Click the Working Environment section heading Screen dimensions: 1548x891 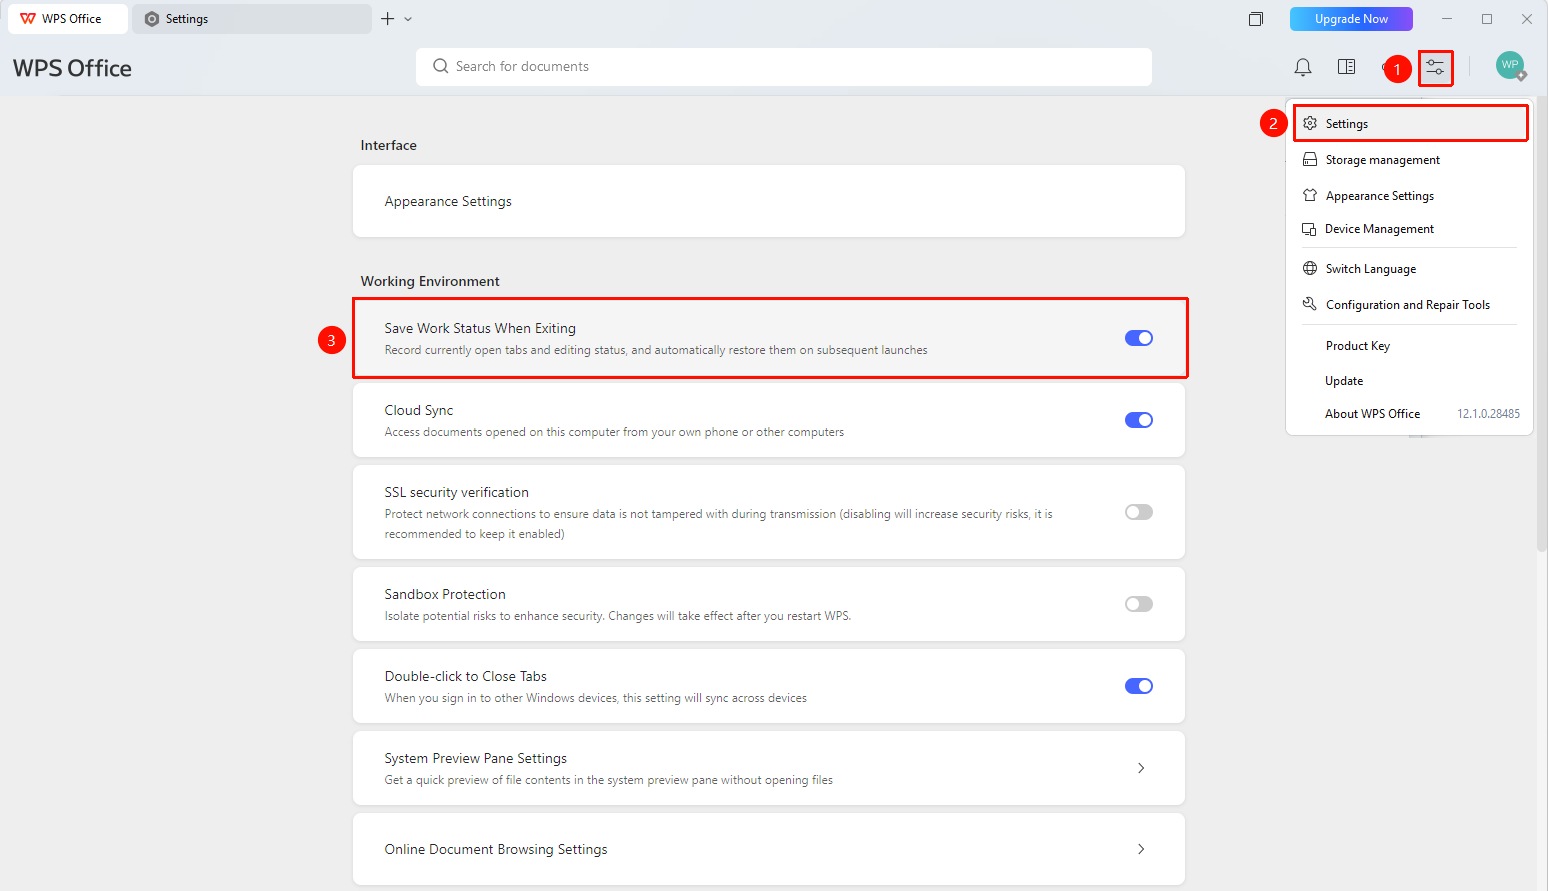coord(430,281)
